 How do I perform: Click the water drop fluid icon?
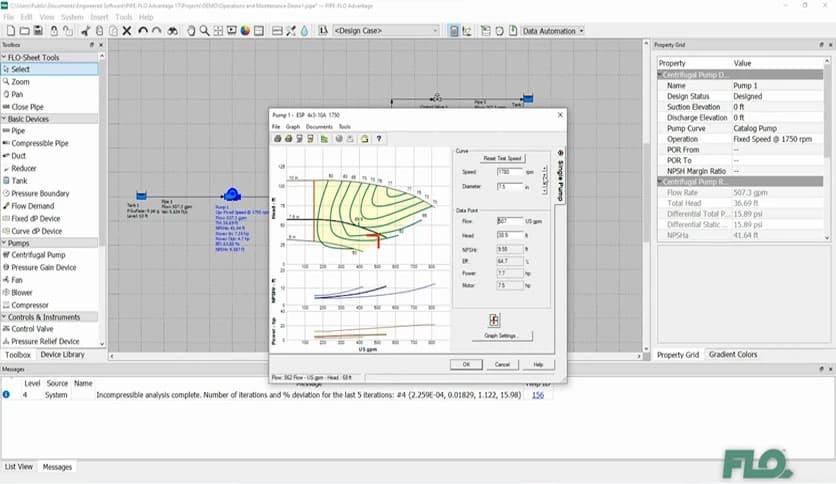(x=304, y=31)
